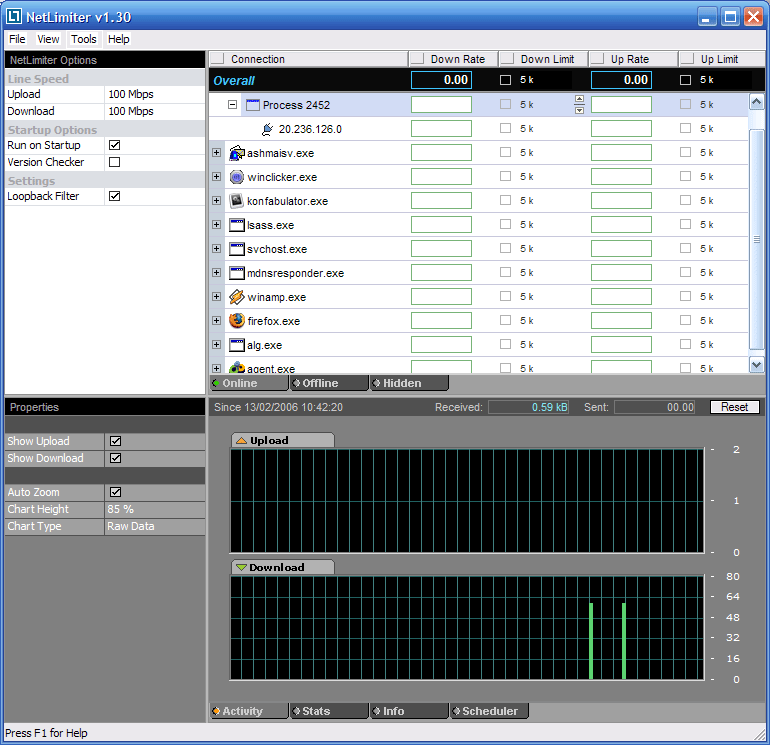Expand the lsass.exe tree node
The width and height of the screenshot is (770, 745).
217,224
